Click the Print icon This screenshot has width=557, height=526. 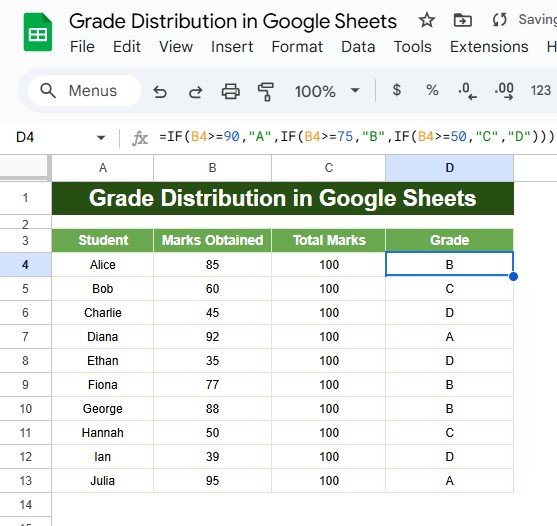pyautogui.click(x=231, y=91)
